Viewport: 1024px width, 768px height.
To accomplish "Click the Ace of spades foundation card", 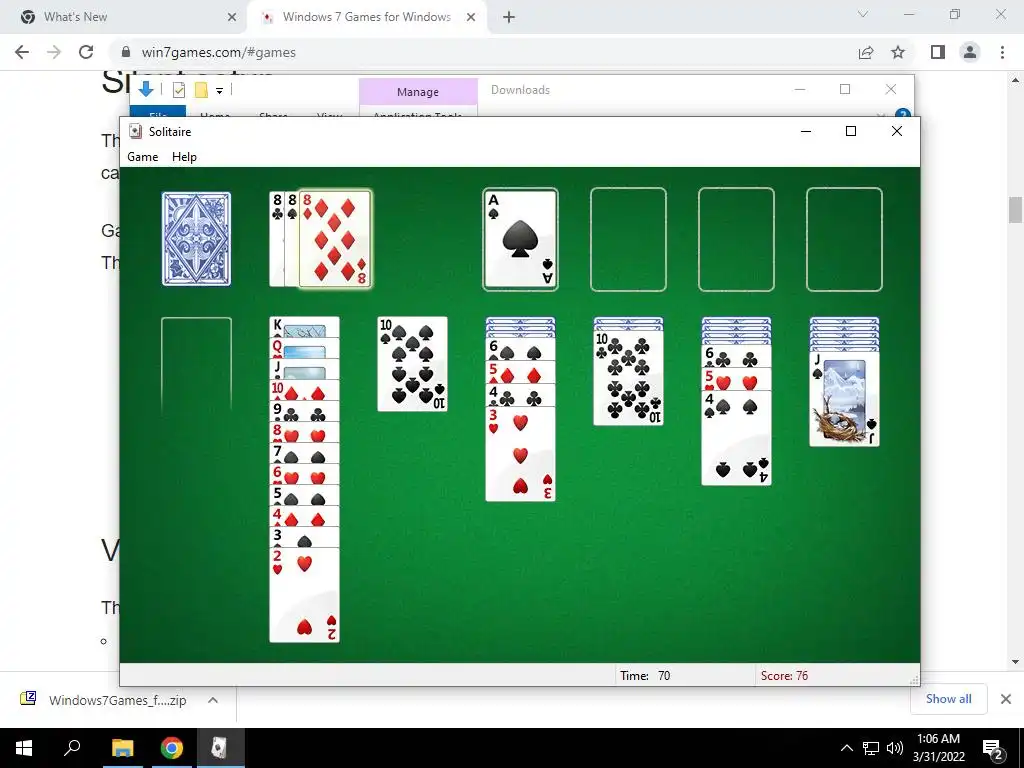I will pos(520,239).
